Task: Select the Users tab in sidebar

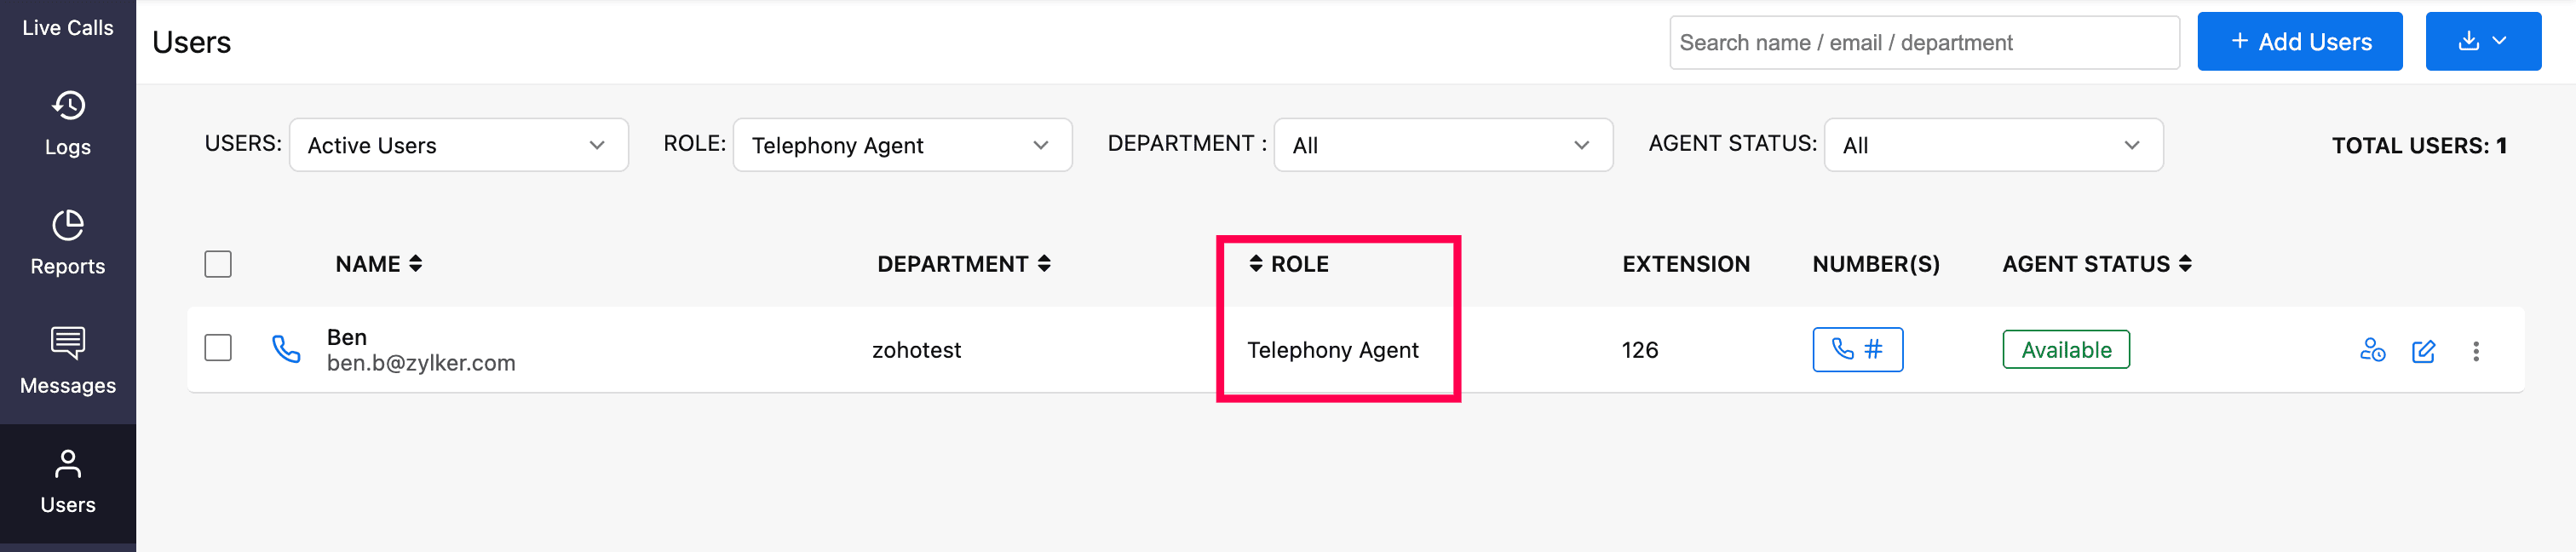Action: point(68,482)
